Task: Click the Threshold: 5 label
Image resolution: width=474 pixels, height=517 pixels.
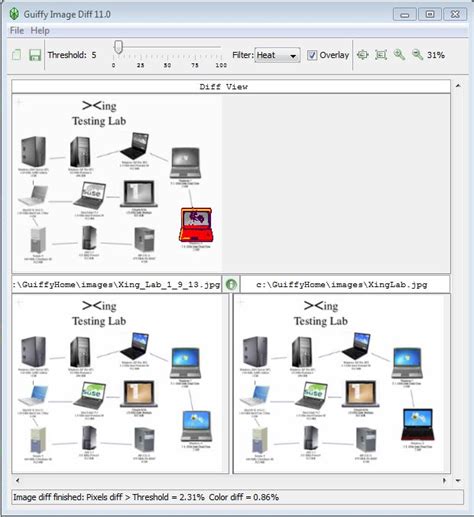Action: point(72,55)
